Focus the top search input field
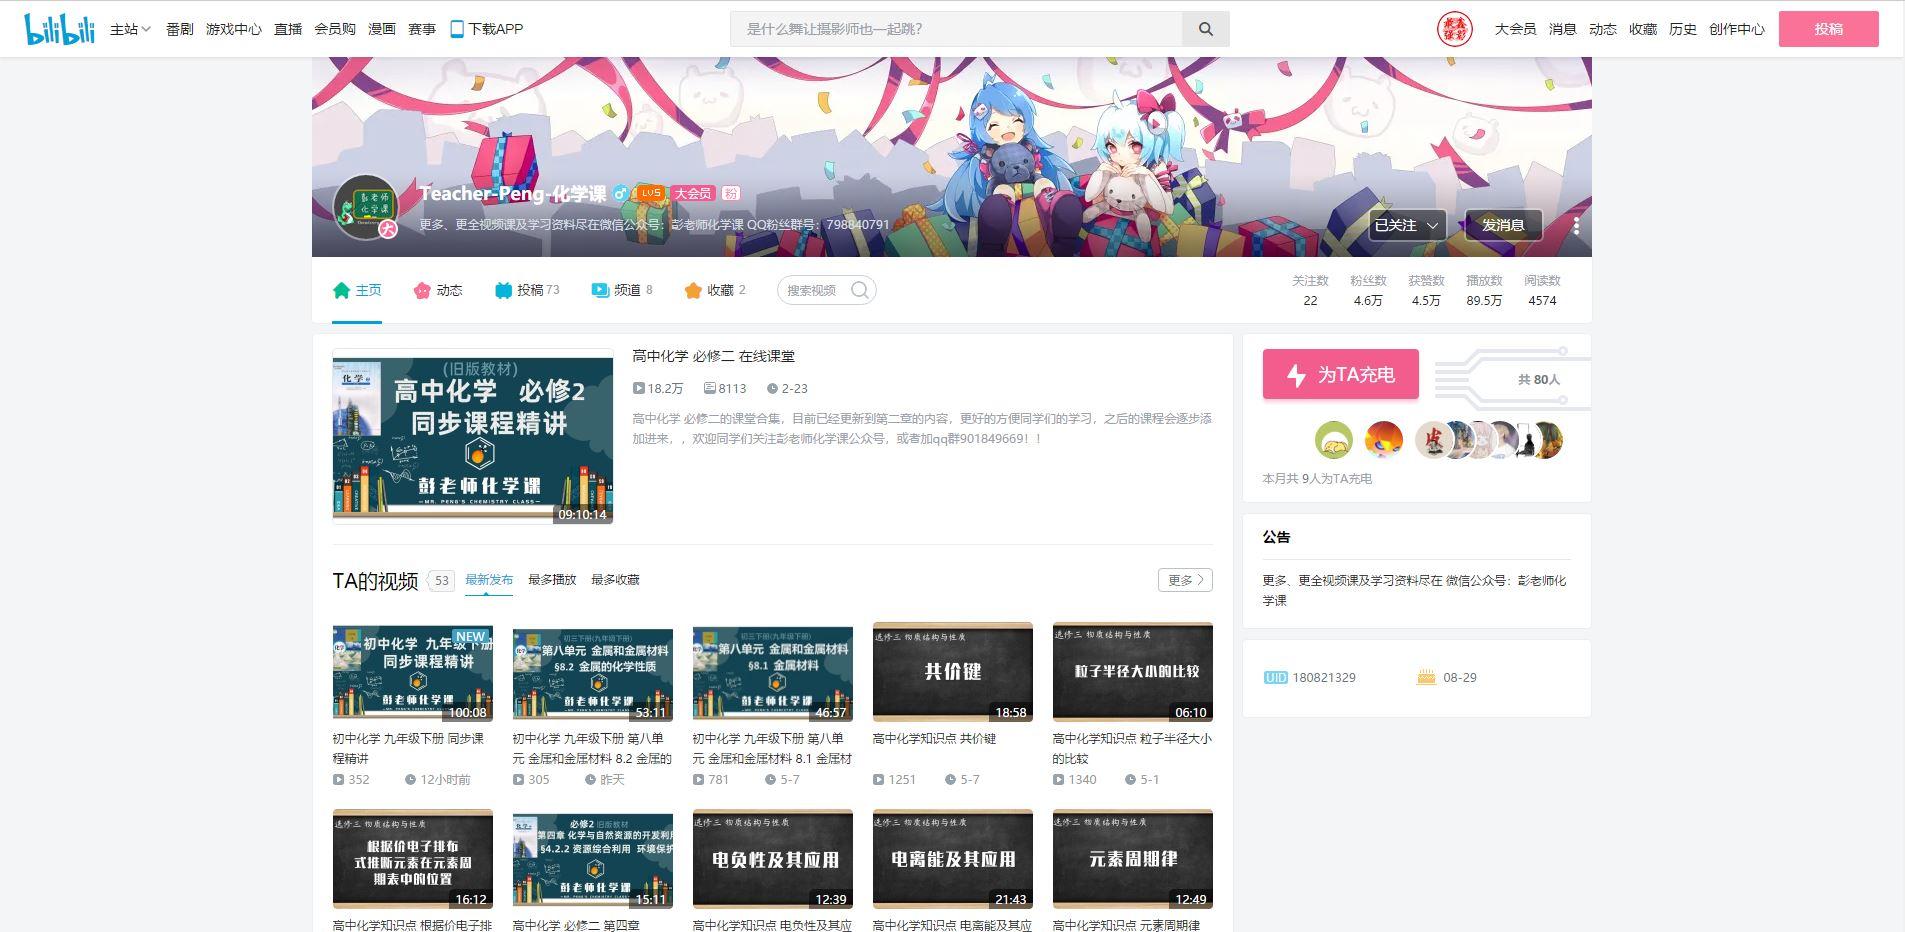The image size is (1905, 932). click(x=957, y=29)
